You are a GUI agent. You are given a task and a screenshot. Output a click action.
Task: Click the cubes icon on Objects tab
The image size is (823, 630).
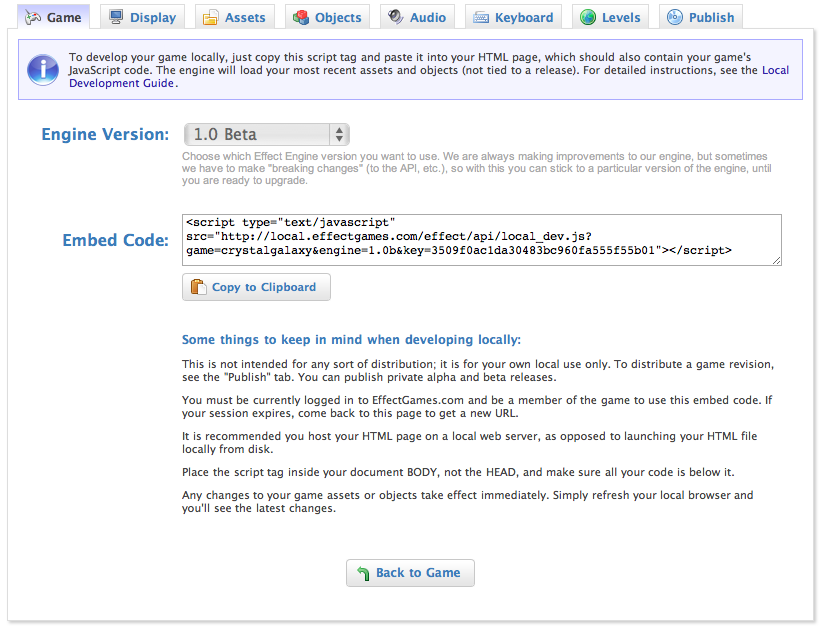click(x=300, y=17)
